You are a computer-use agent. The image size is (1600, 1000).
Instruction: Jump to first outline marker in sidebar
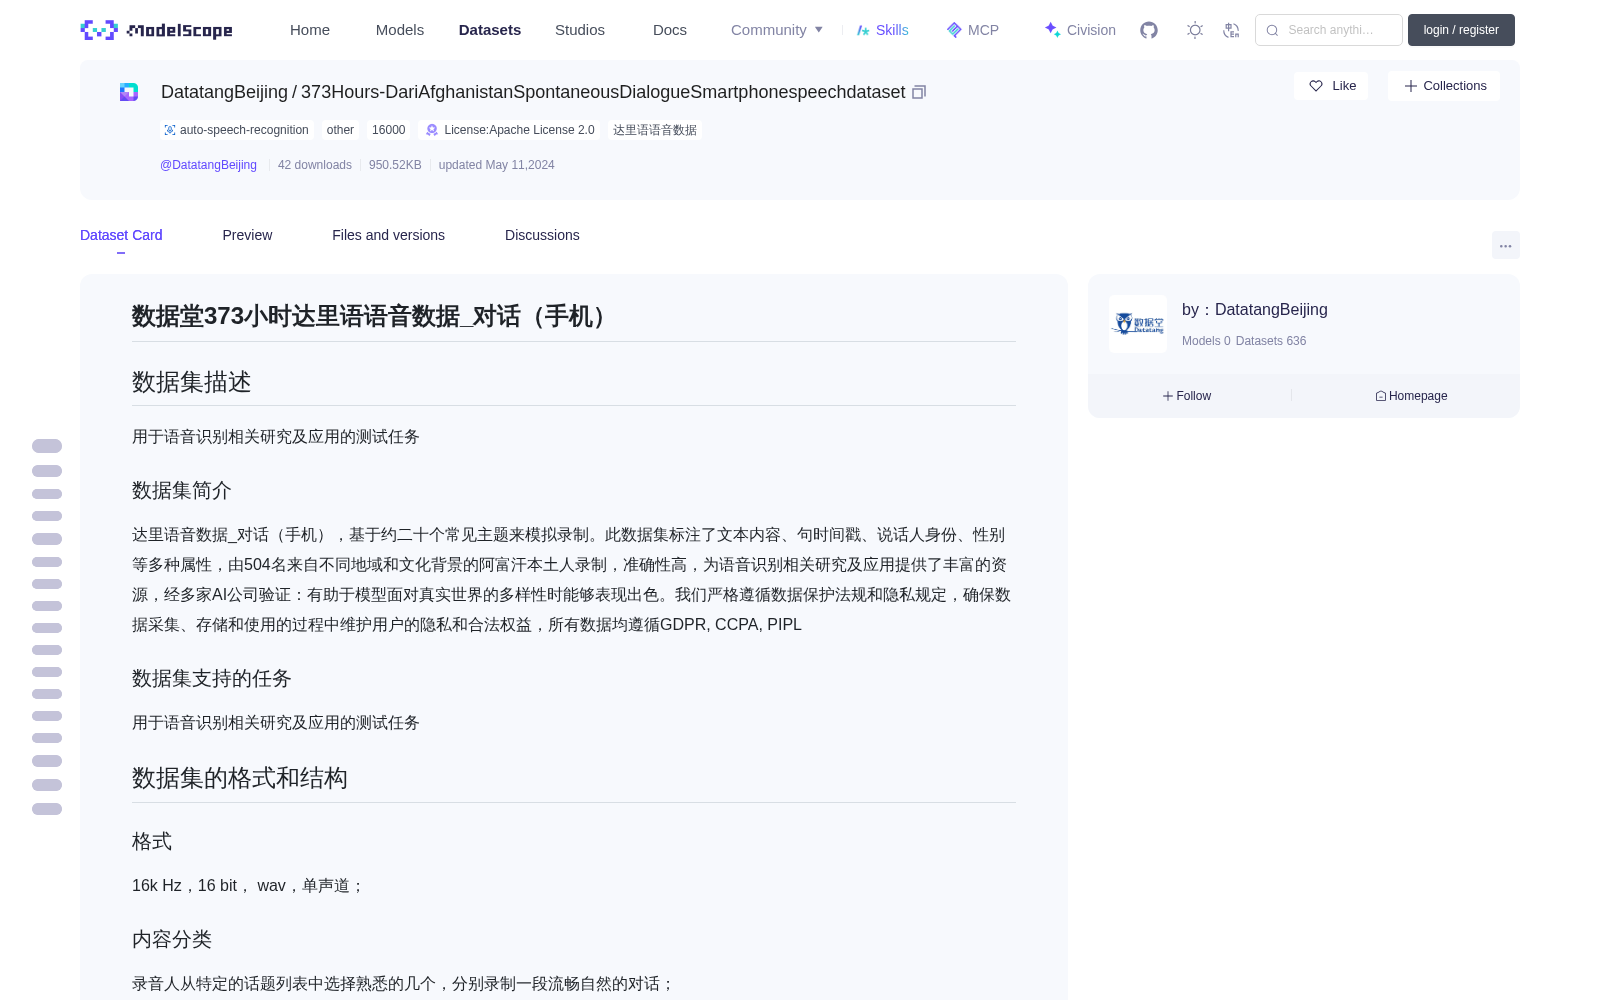pyautogui.click(x=47, y=446)
